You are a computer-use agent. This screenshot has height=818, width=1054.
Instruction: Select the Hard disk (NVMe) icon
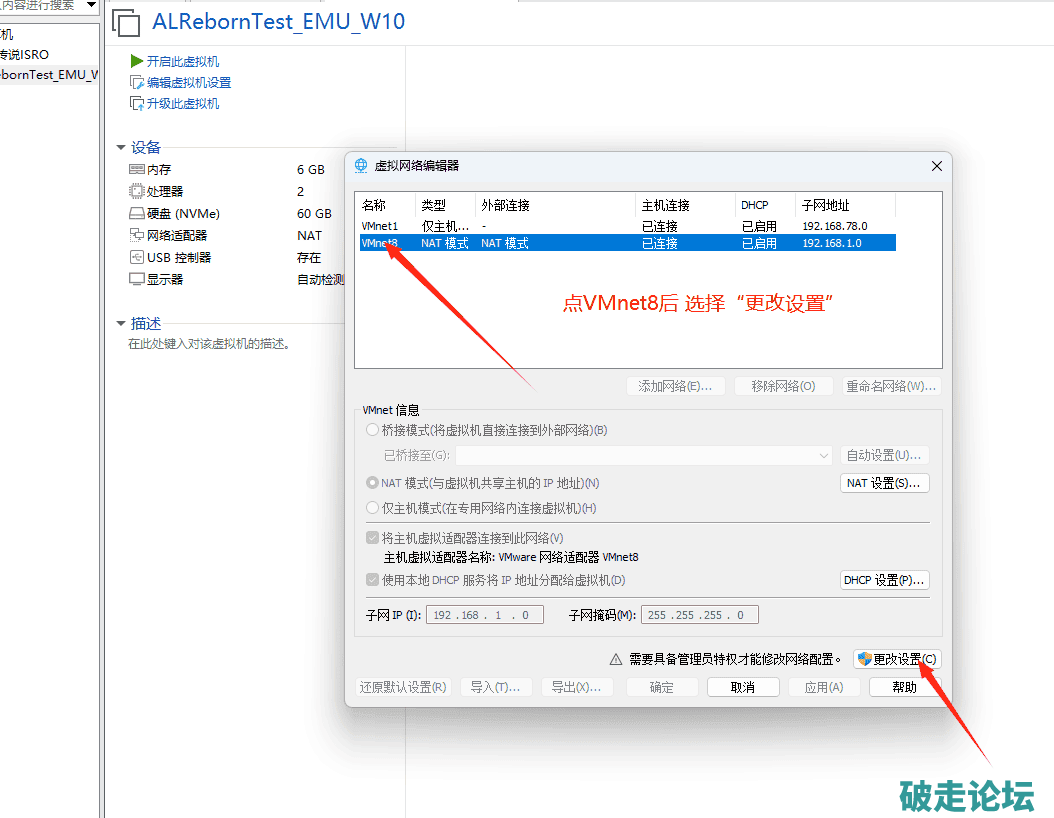(137, 214)
